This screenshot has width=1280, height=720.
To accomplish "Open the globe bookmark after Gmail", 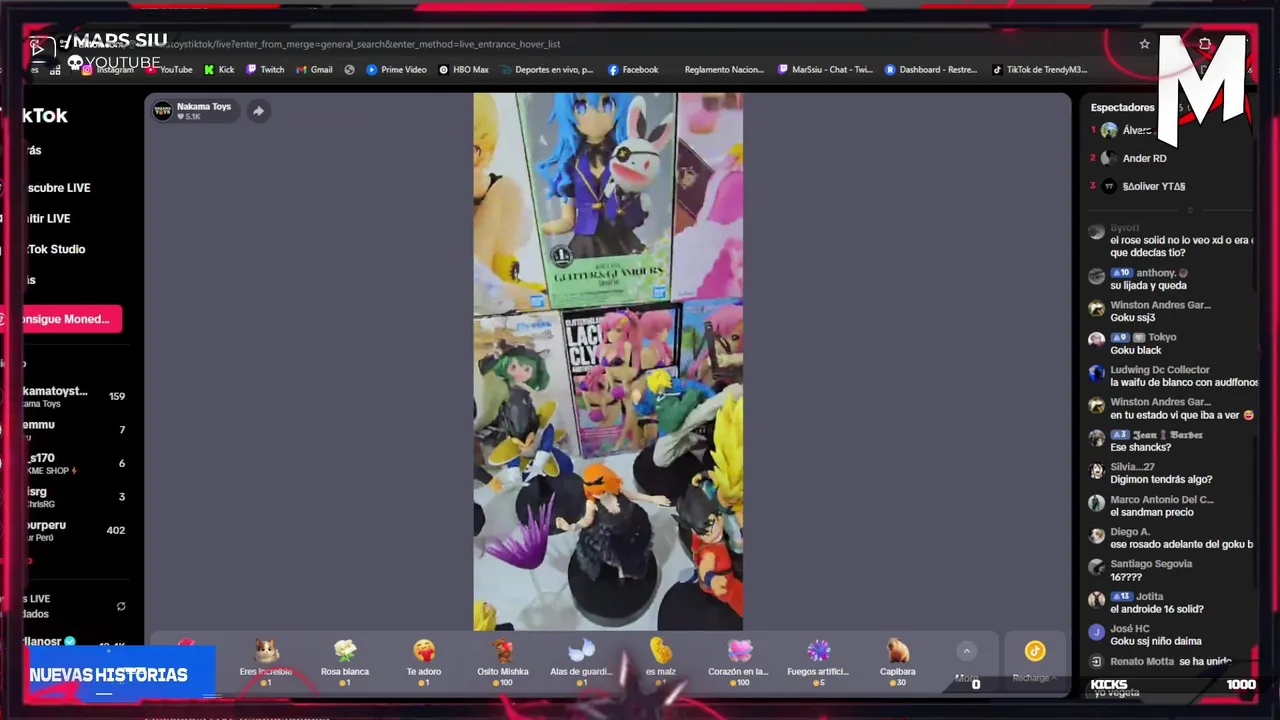I will 349,70.
